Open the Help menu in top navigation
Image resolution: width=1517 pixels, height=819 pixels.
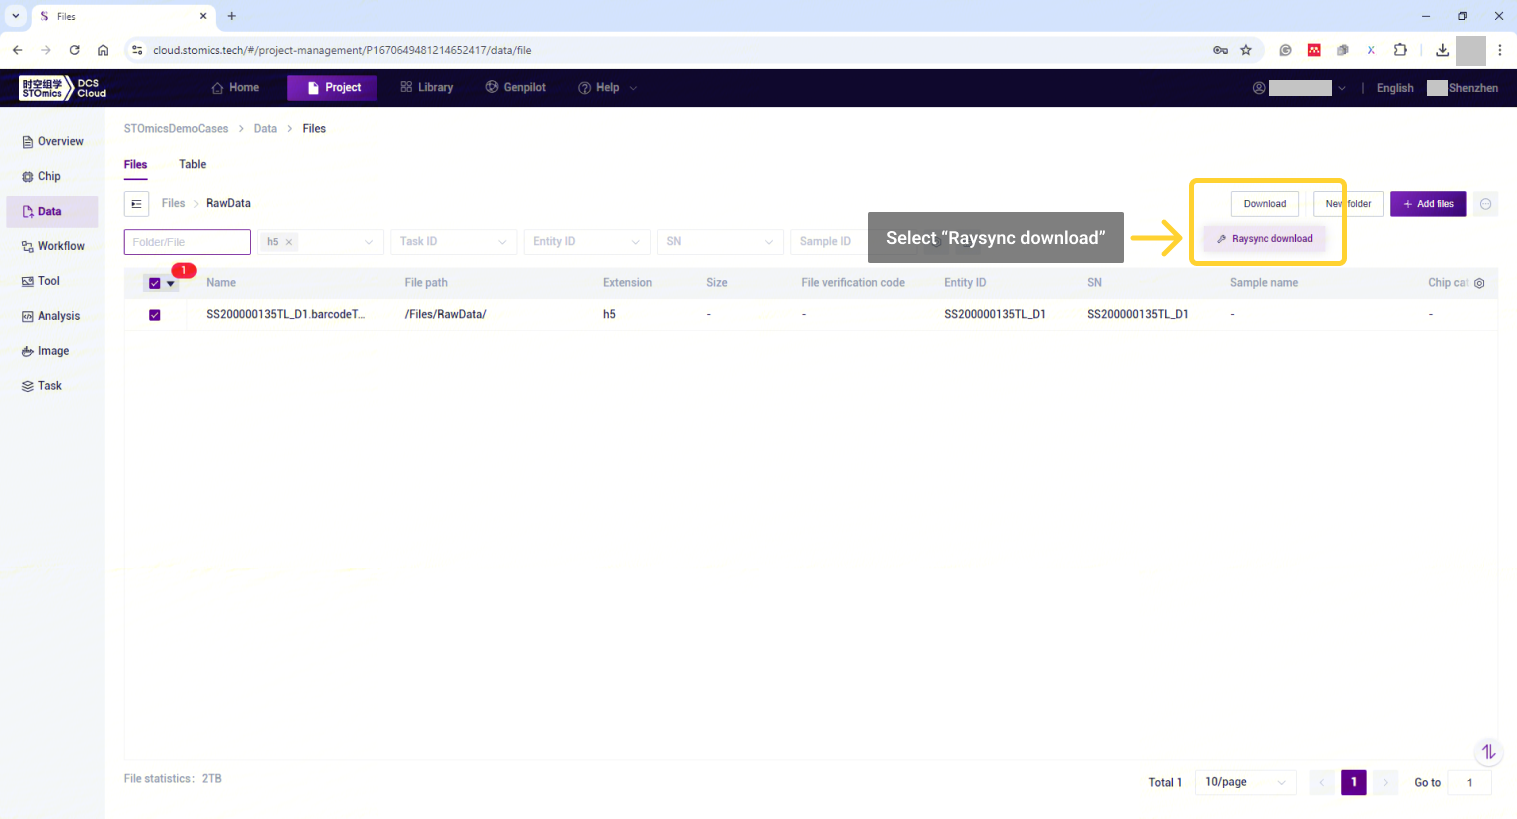pos(607,88)
